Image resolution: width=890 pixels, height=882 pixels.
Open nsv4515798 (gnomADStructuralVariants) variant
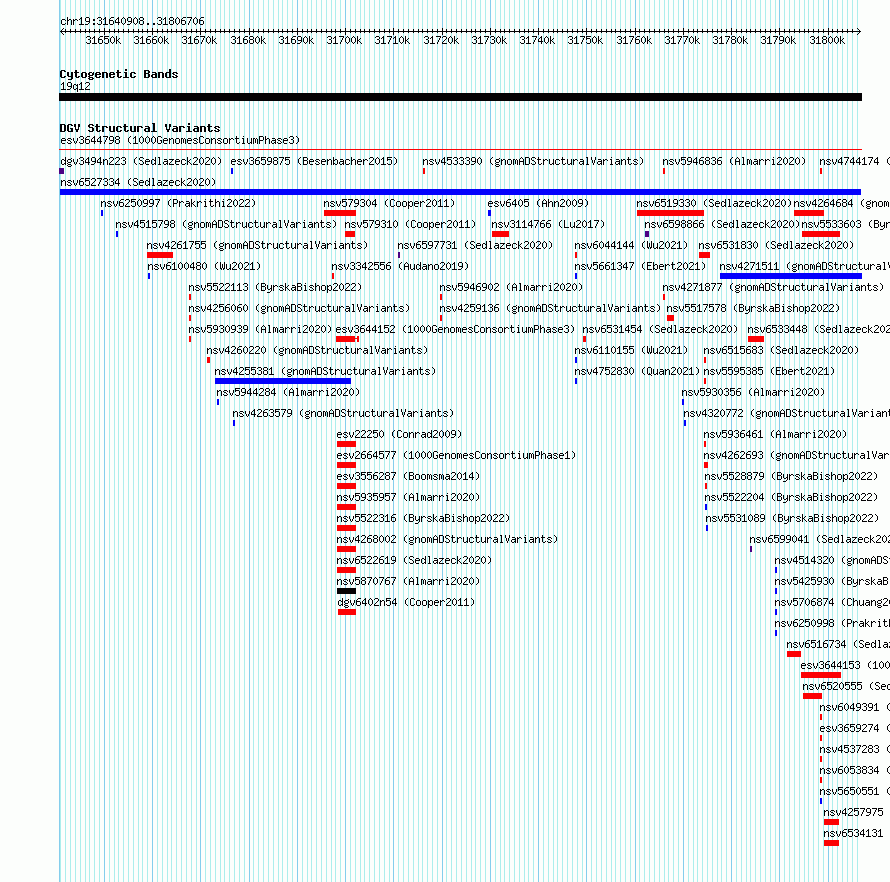click(226, 224)
